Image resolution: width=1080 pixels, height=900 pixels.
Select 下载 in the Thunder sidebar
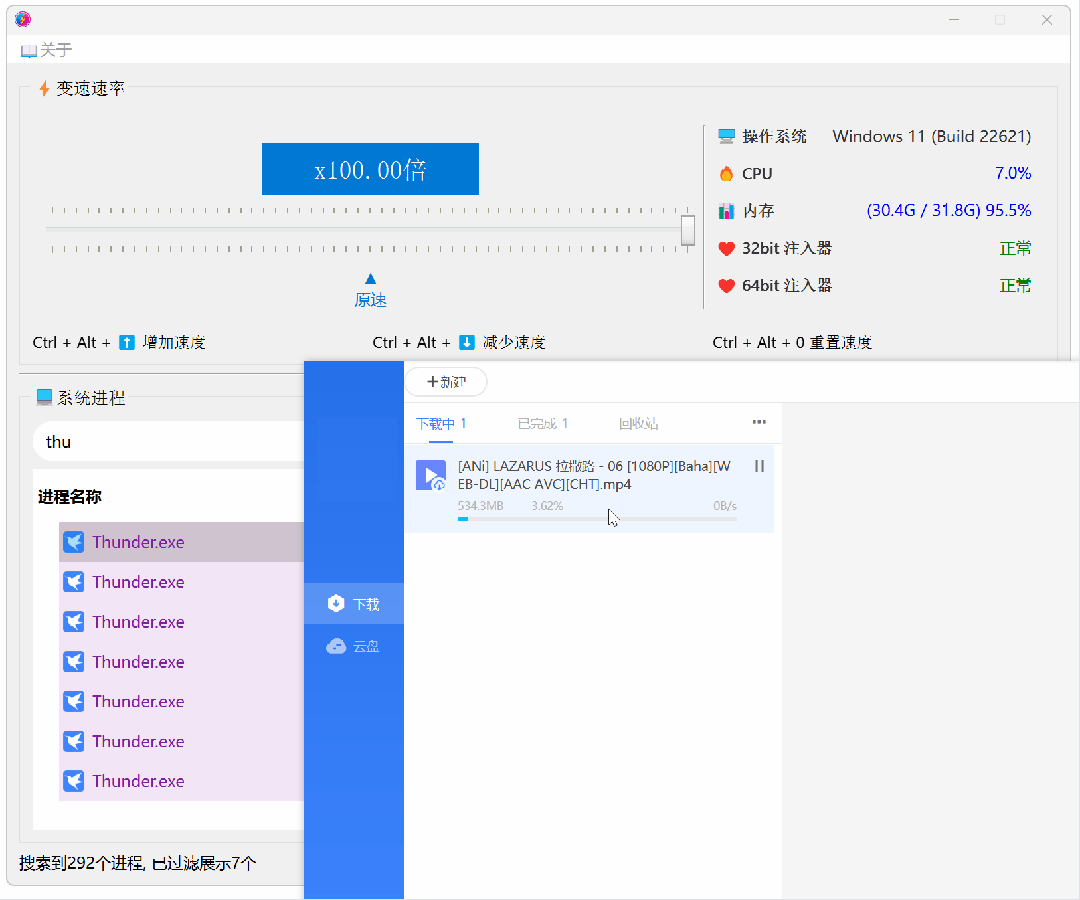(354, 604)
